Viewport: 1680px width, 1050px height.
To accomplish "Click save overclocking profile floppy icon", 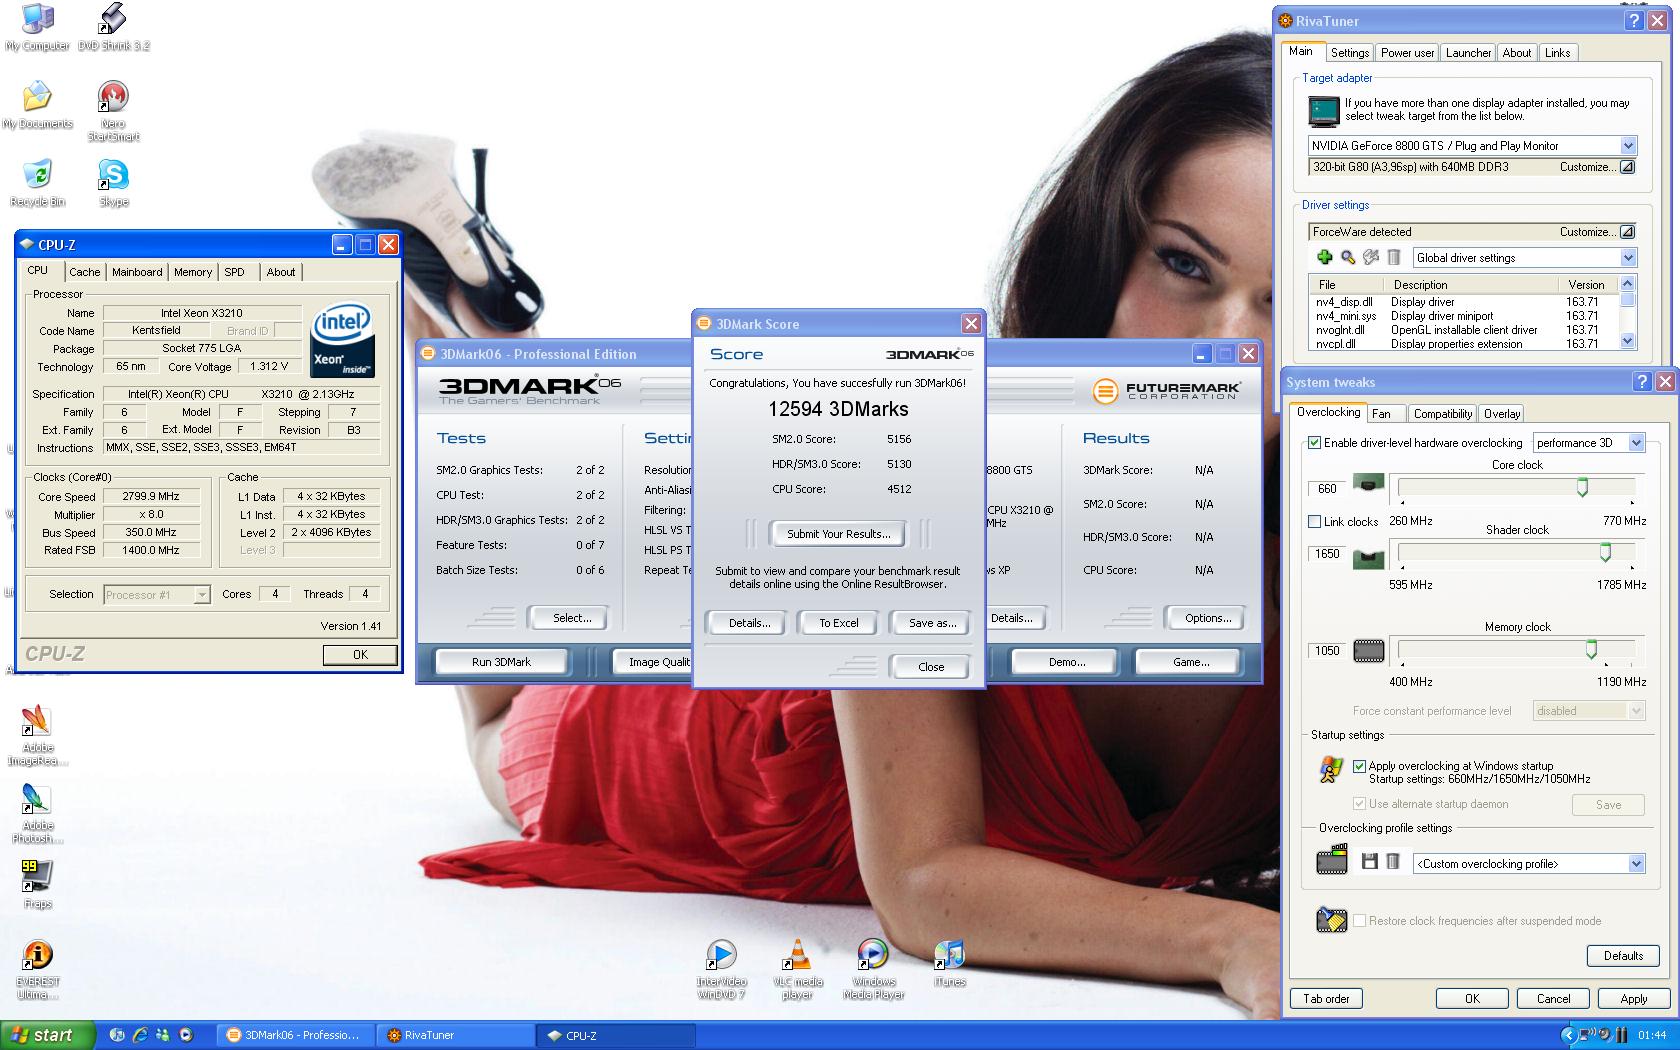I will coord(1369,861).
